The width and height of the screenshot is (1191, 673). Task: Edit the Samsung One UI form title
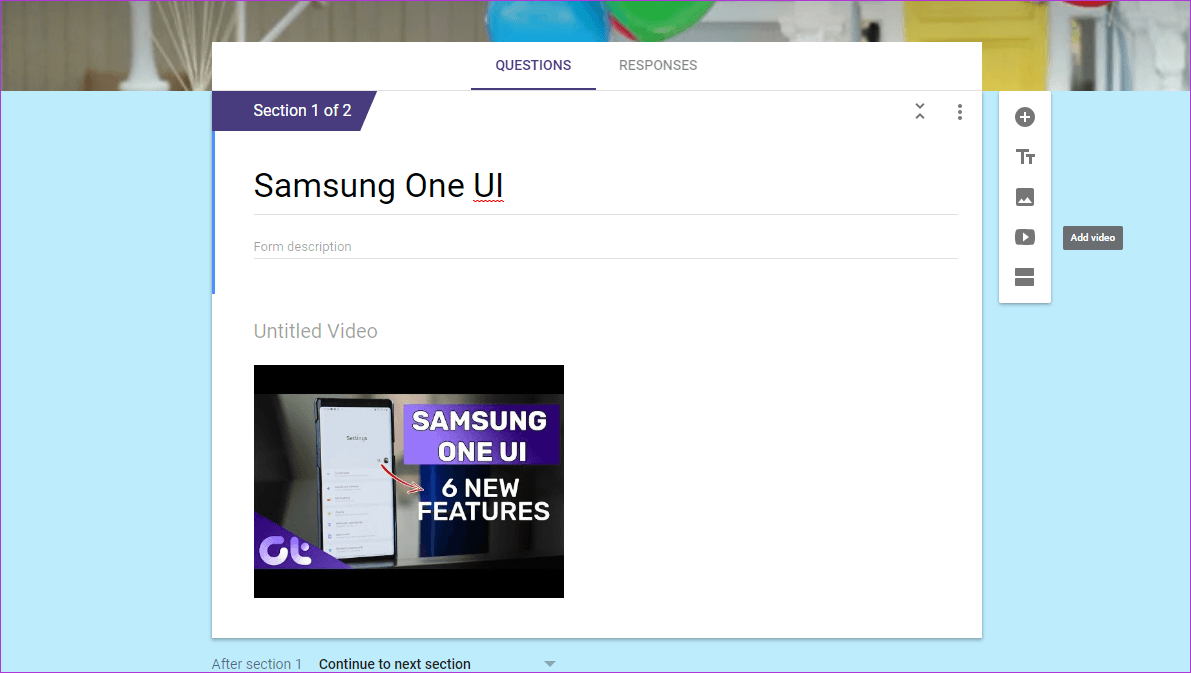pyautogui.click(x=605, y=186)
